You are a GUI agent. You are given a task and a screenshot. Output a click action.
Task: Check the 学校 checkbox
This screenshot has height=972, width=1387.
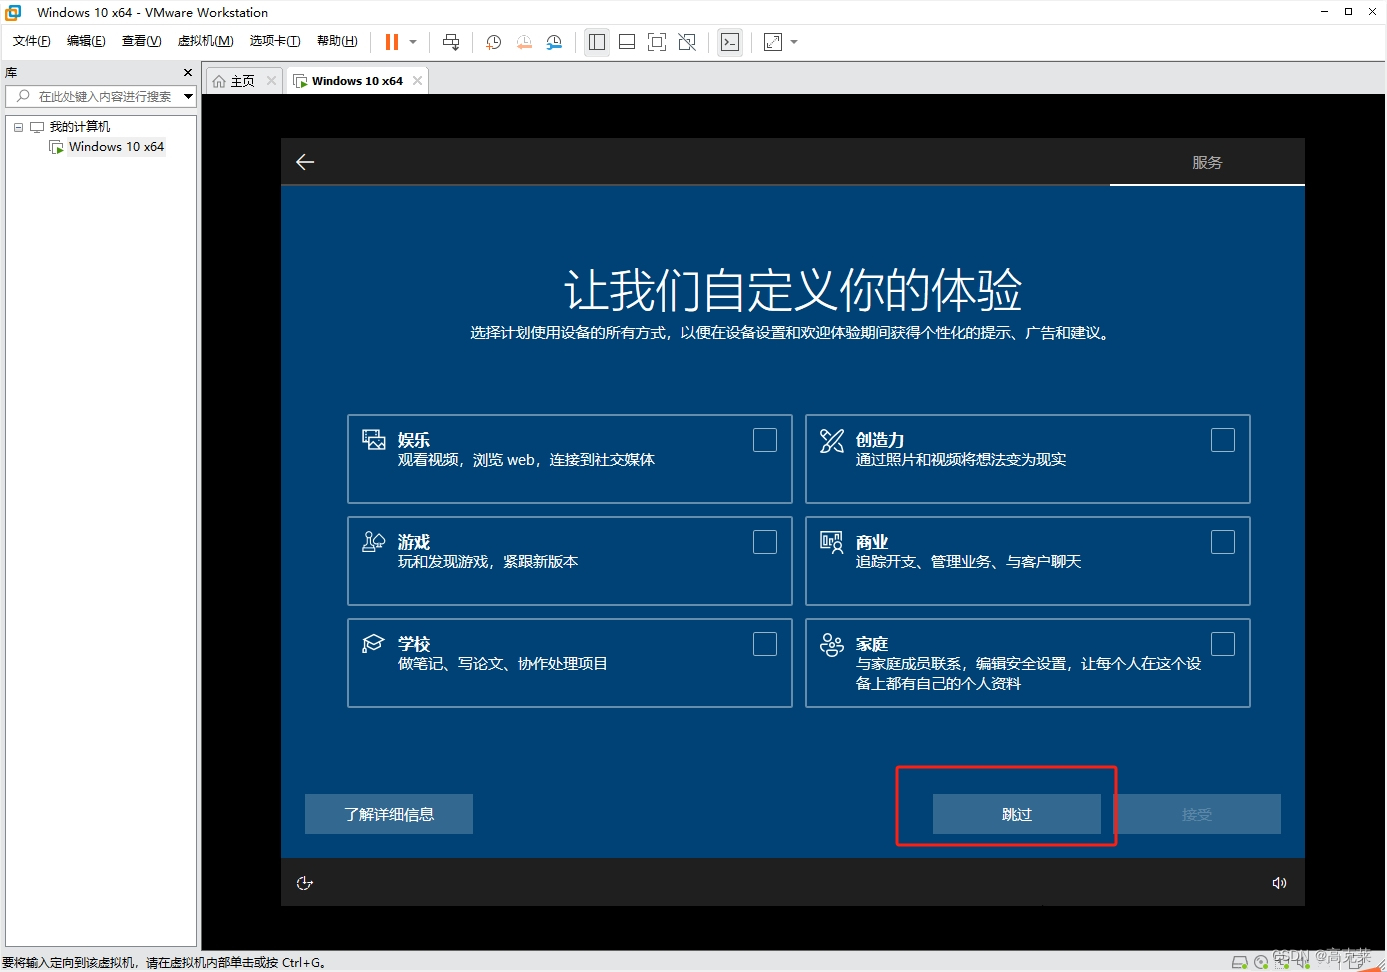[765, 644]
